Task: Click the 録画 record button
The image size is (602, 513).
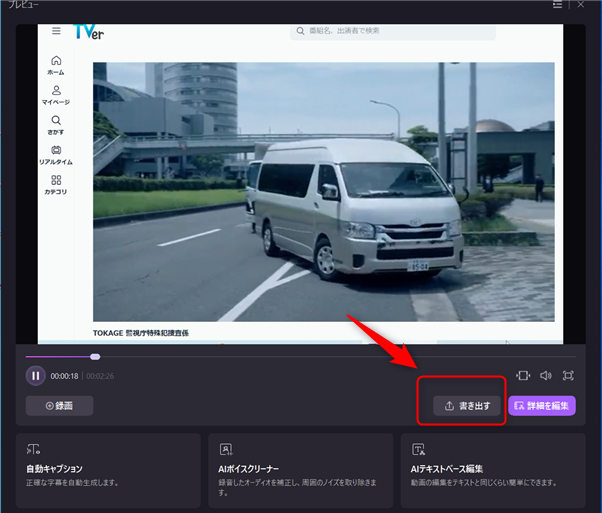Action: pyautogui.click(x=60, y=406)
